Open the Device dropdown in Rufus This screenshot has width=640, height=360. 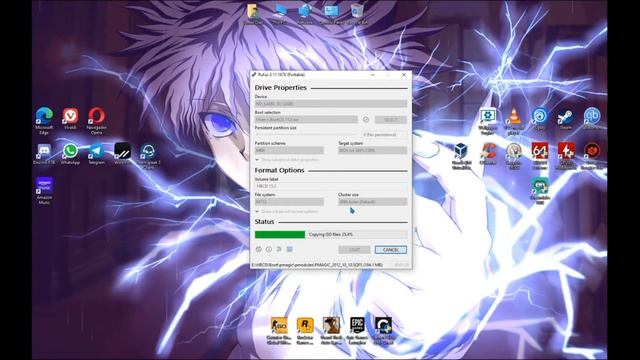(331, 104)
